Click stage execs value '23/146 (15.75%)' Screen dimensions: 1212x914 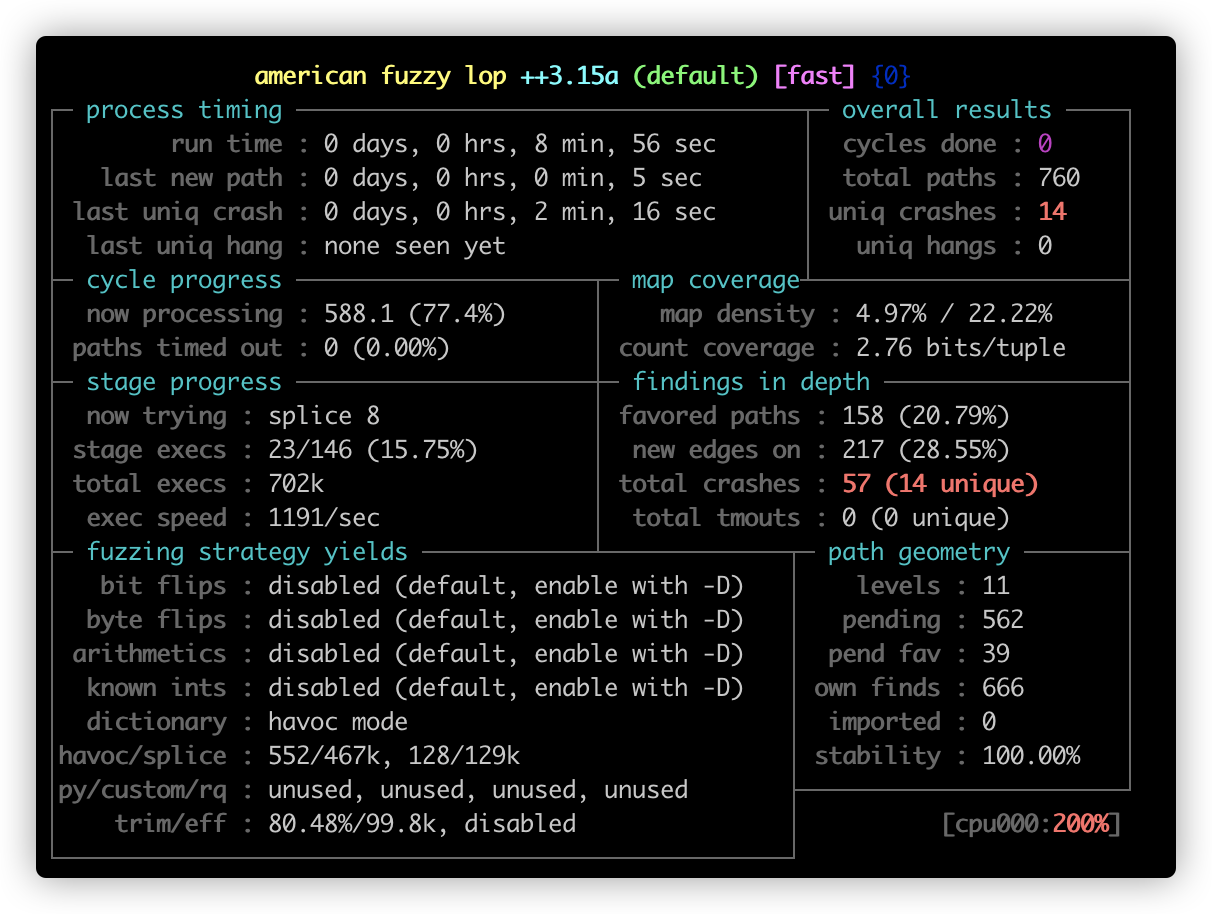click(374, 450)
